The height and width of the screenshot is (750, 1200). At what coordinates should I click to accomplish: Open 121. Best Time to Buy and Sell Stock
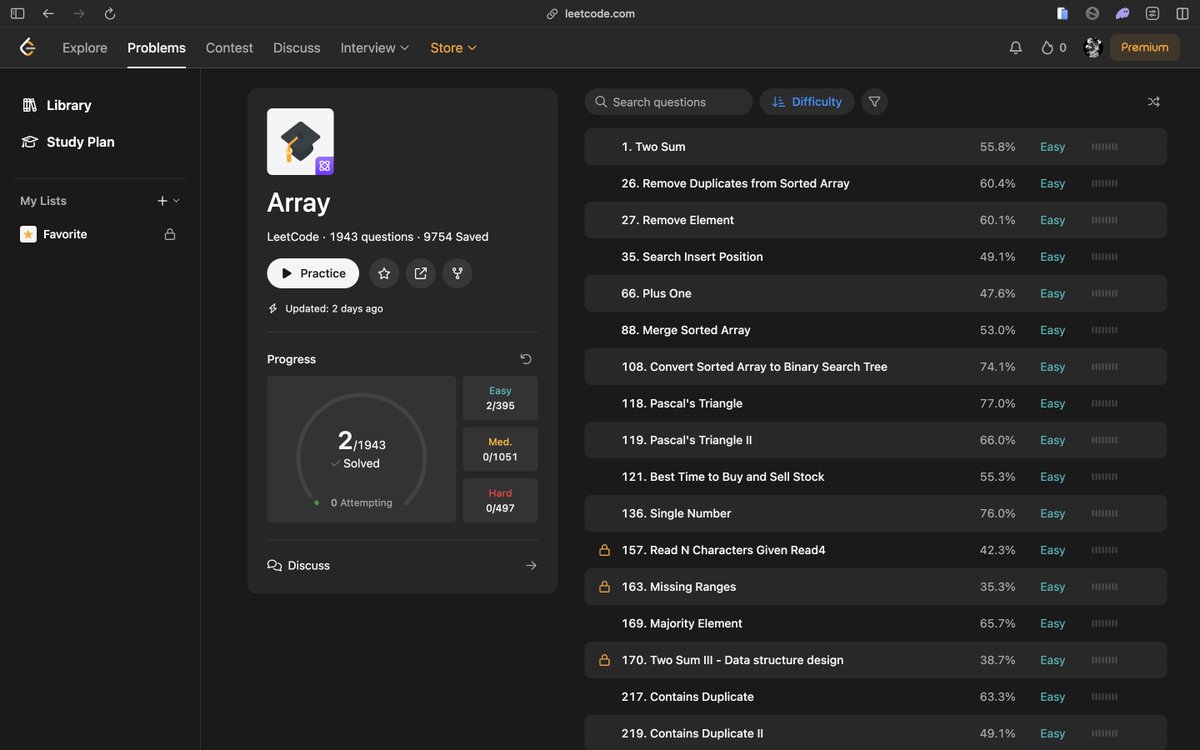[723, 477]
